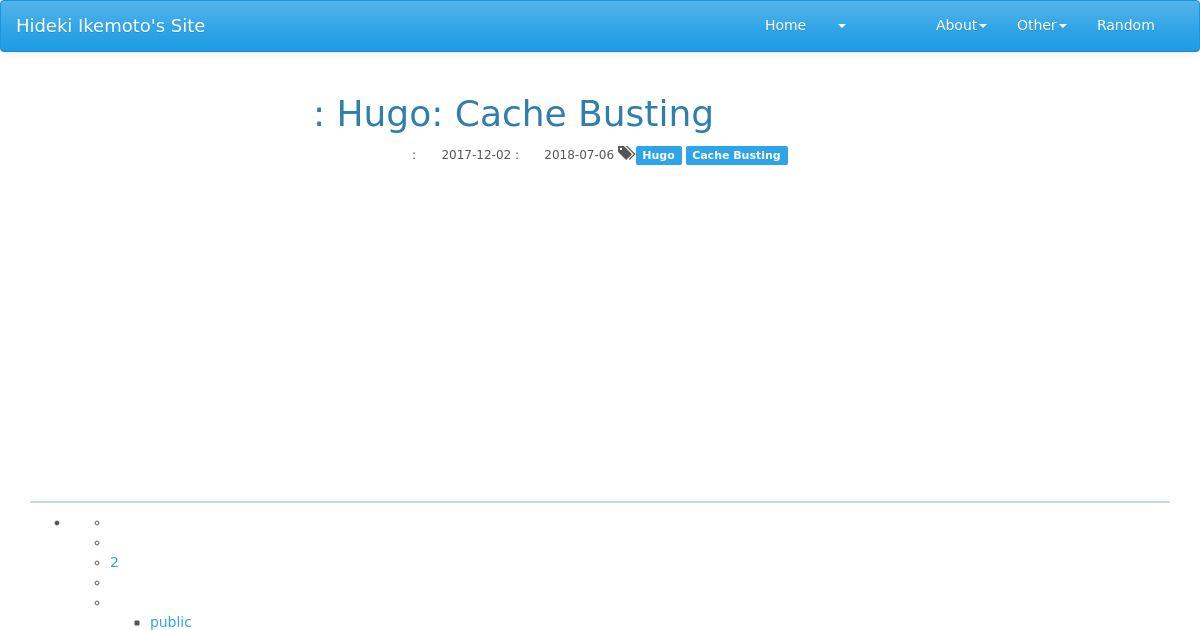Expand the unlabeled caret dropdown in navbar
The image size is (1200, 630).
841,26
